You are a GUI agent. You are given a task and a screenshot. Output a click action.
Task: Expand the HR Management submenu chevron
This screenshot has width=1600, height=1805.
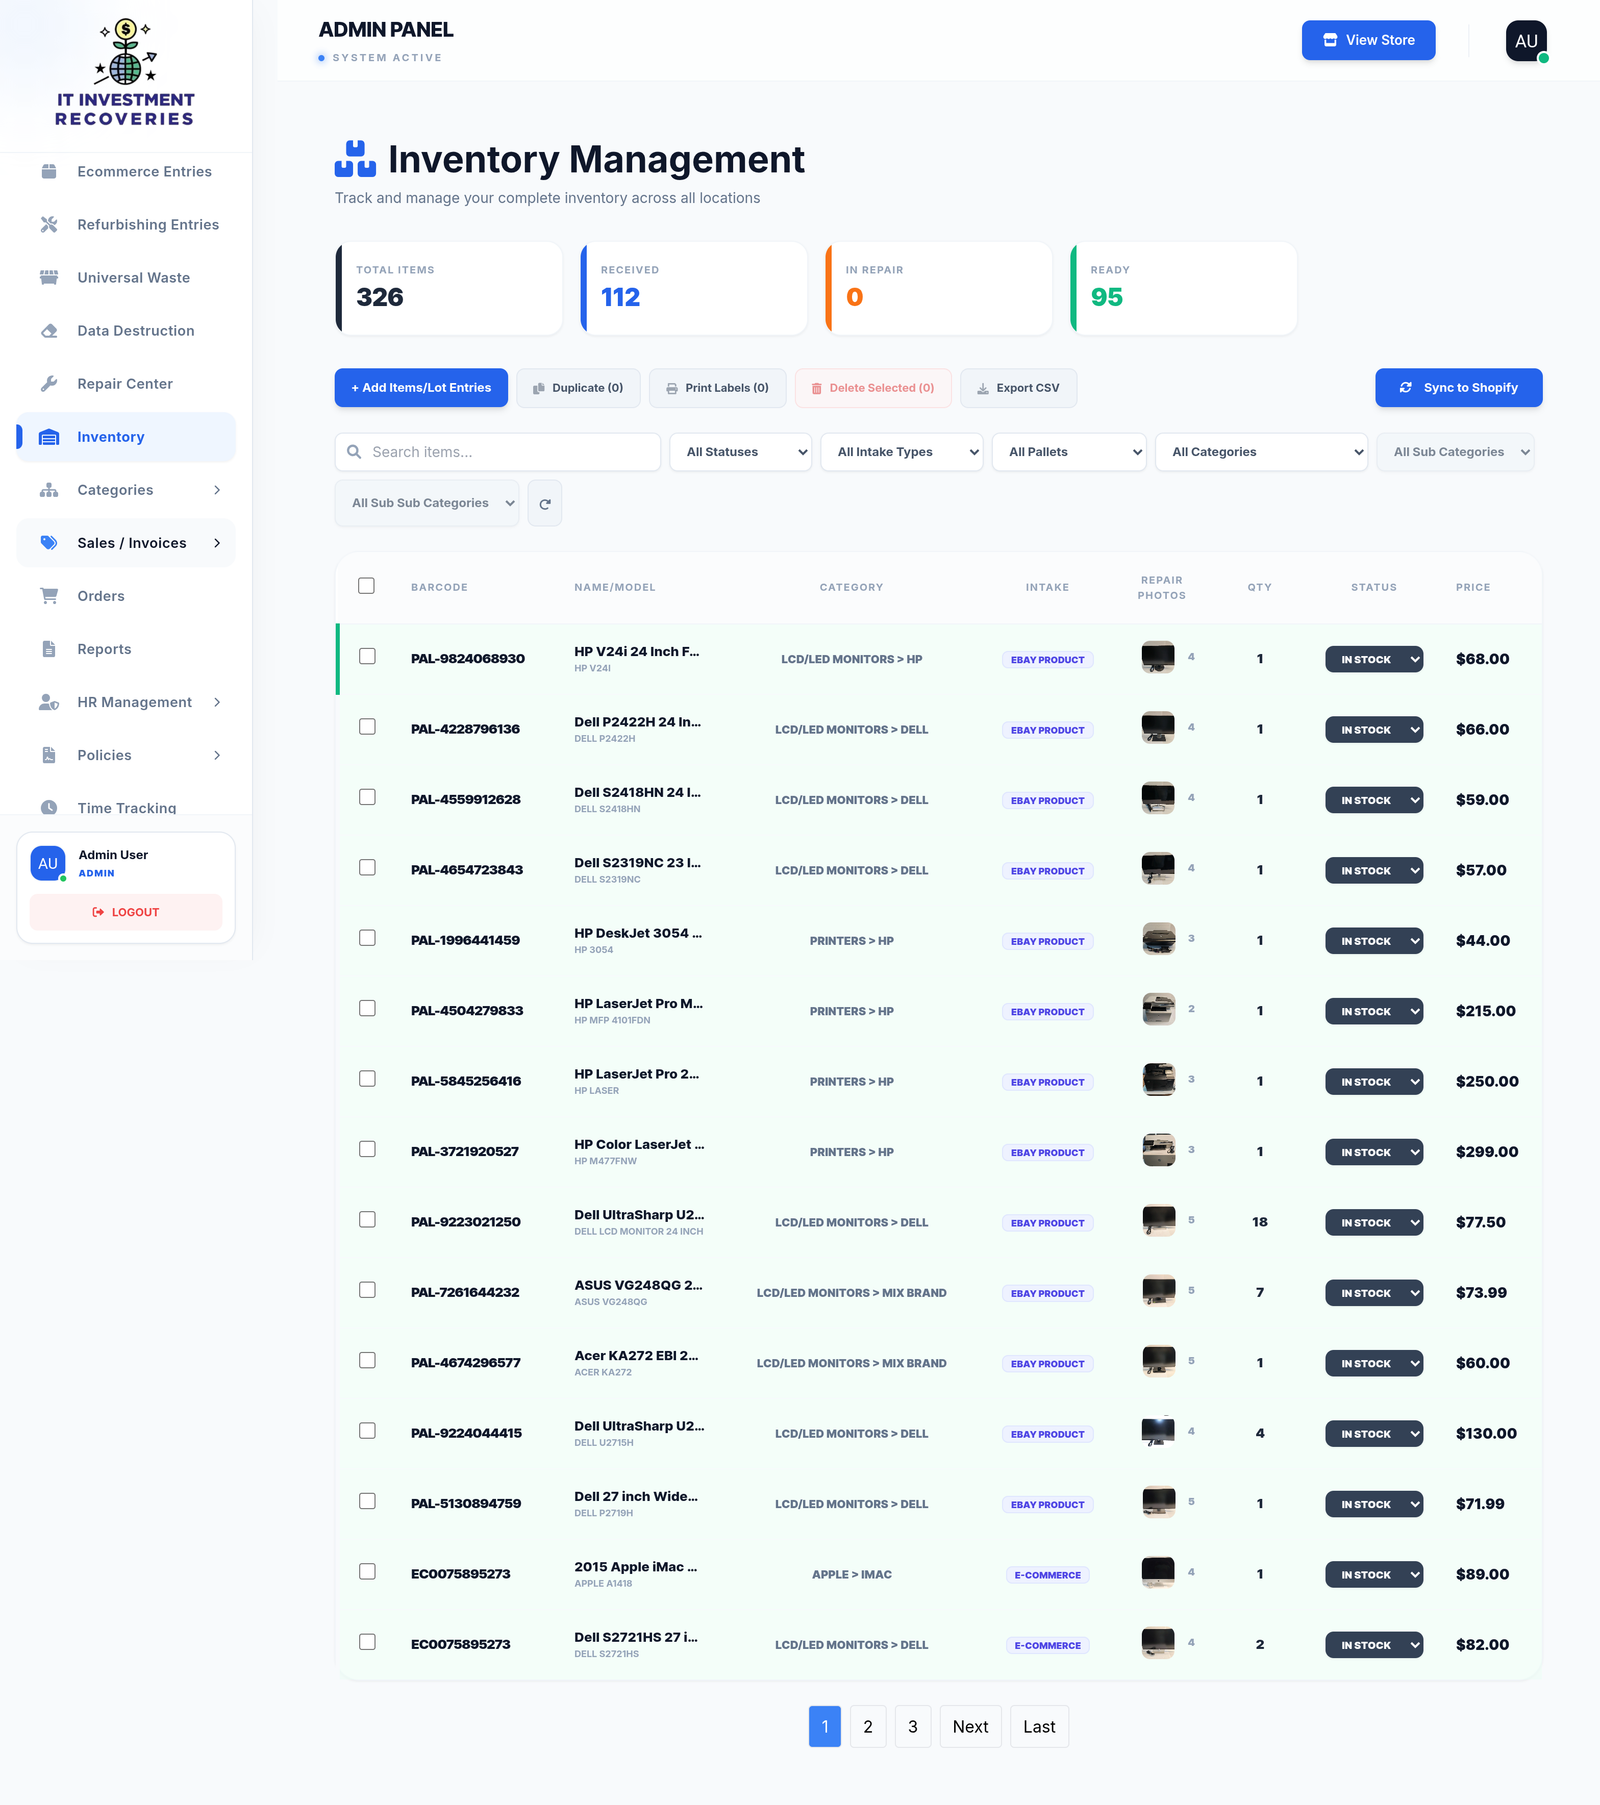pyautogui.click(x=217, y=702)
